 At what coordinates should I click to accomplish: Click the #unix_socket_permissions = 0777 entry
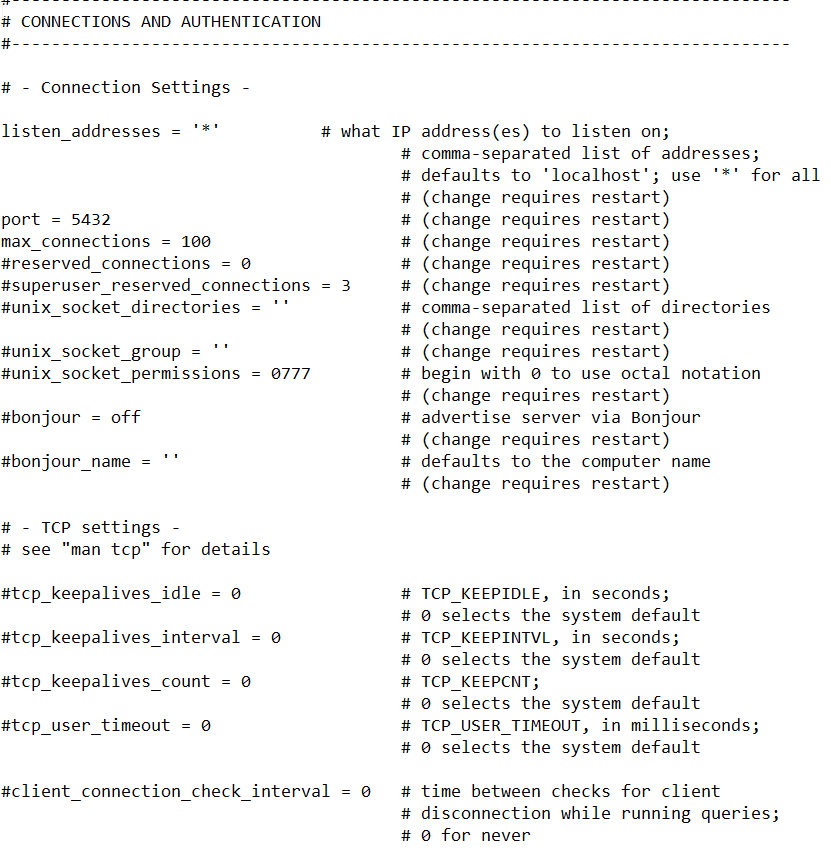pyautogui.click(x=156, y=373)
